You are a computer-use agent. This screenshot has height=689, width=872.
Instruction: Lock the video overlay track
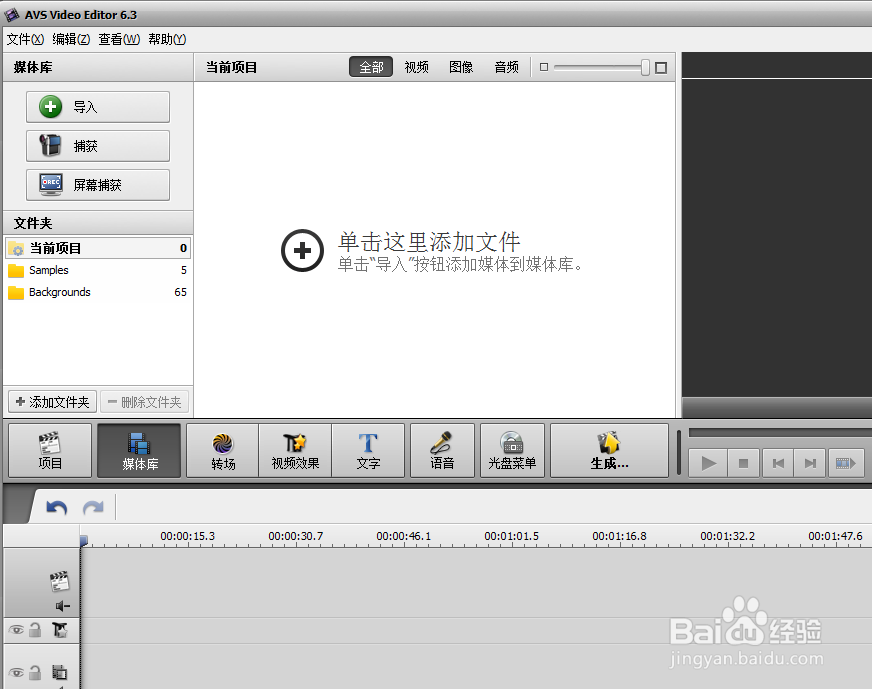35,673
